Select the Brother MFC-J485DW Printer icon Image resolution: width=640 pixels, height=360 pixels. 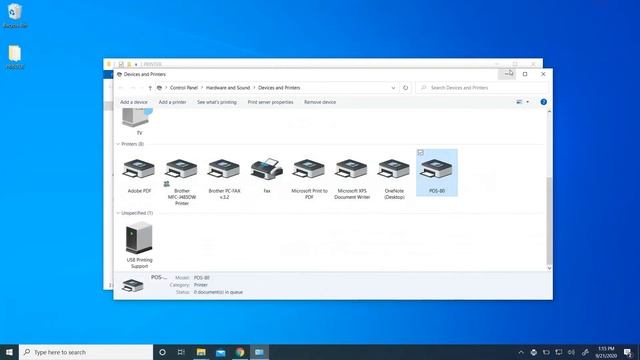(182, 169)
